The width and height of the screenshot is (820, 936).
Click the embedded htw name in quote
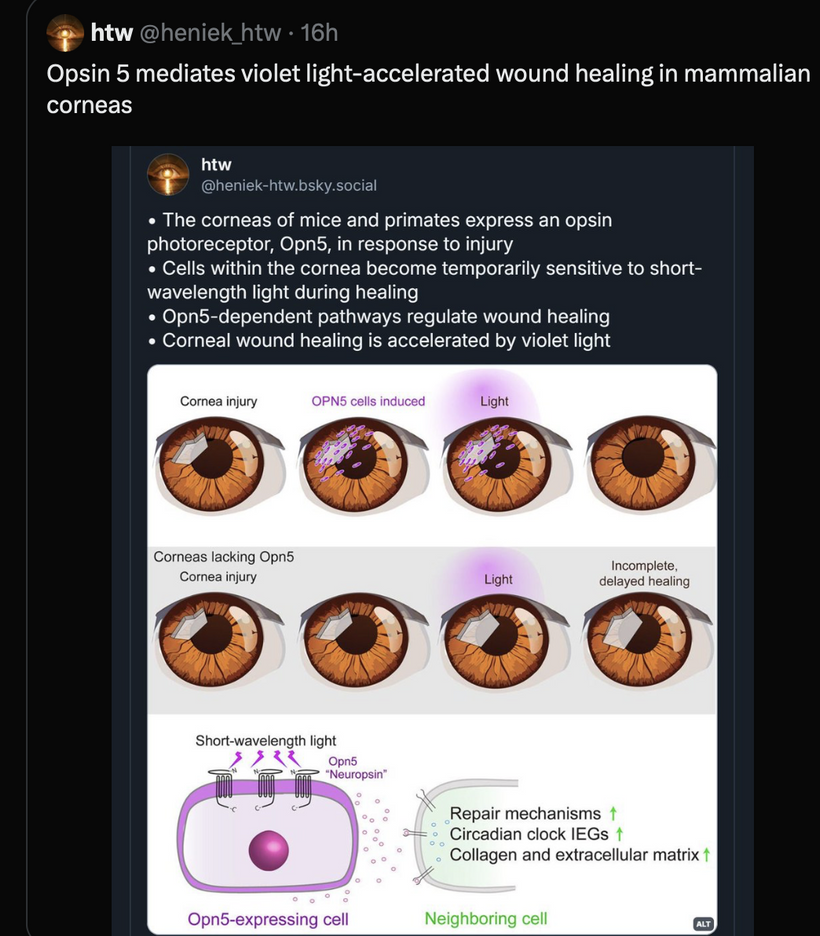coord(216,164)
